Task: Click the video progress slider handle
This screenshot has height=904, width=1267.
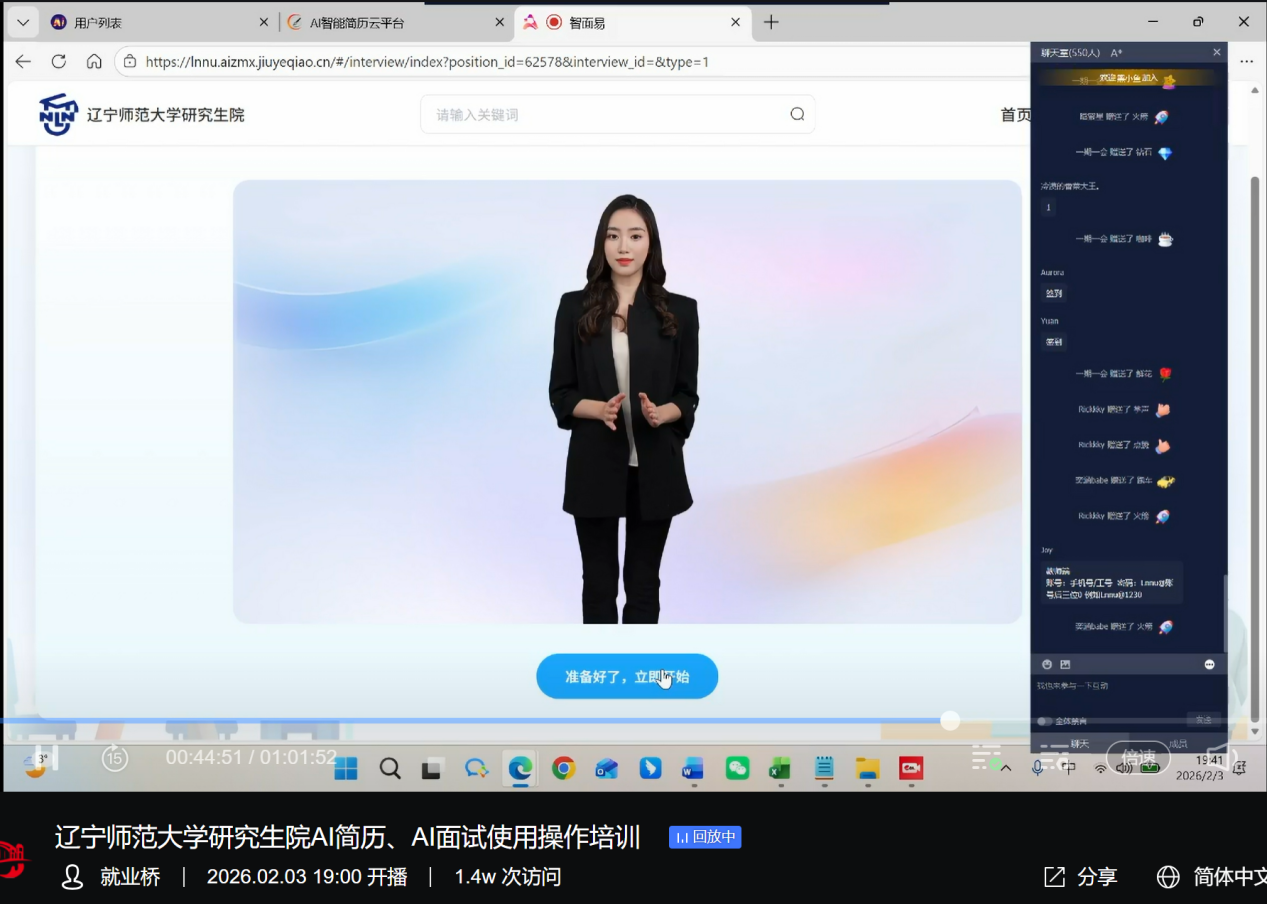Action: (950, 720)
